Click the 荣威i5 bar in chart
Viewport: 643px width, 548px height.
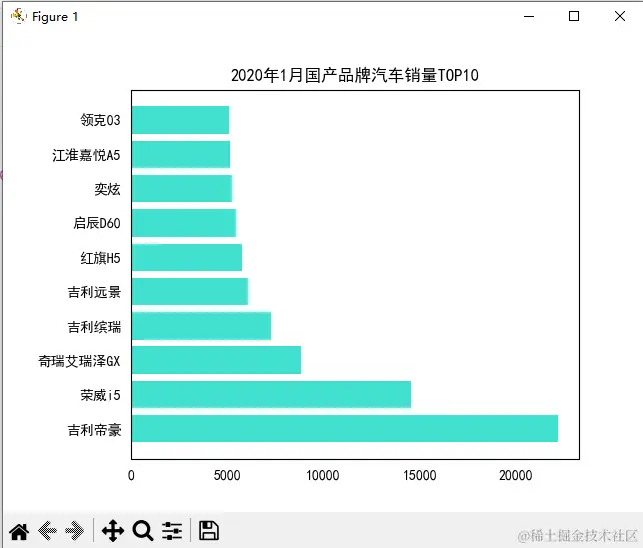(x=271, y=395)
